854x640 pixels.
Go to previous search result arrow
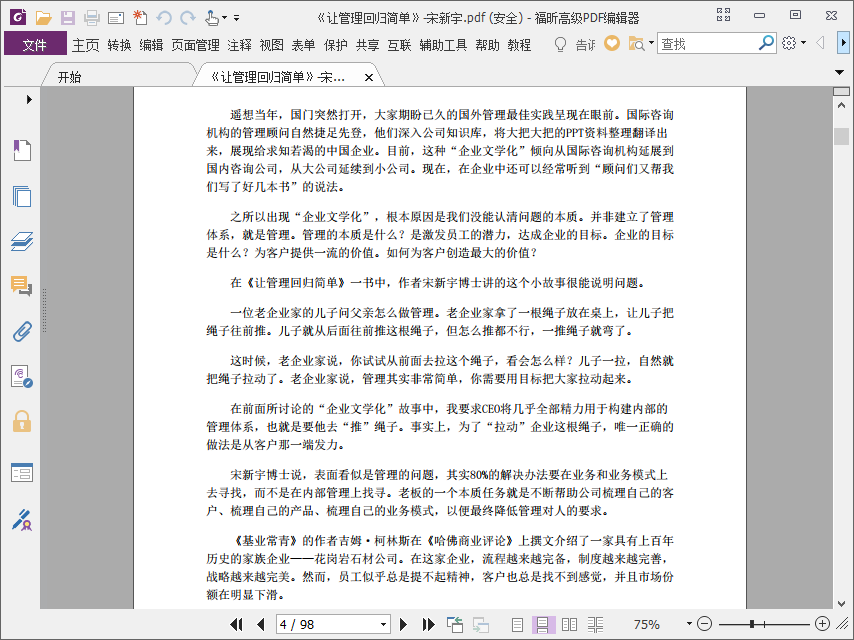point(820,43)
